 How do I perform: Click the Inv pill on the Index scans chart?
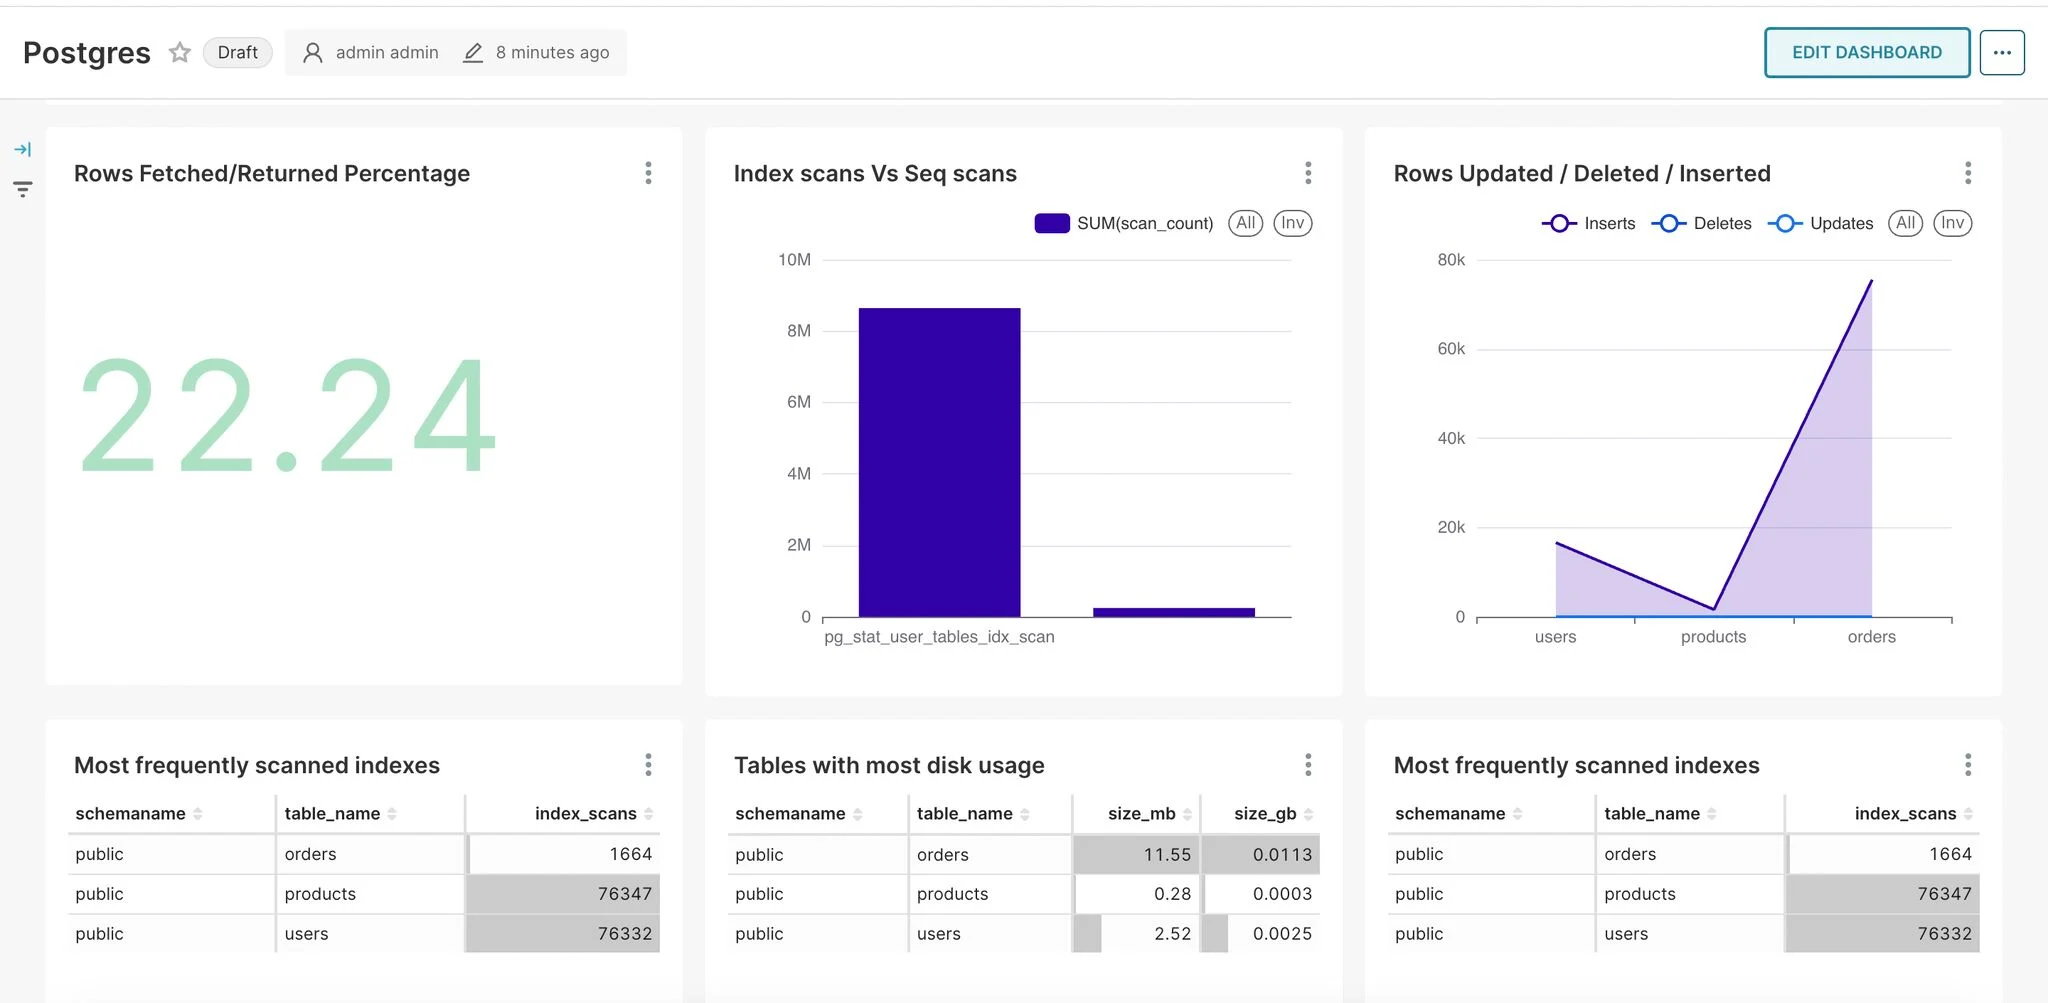coord(1293,223)
